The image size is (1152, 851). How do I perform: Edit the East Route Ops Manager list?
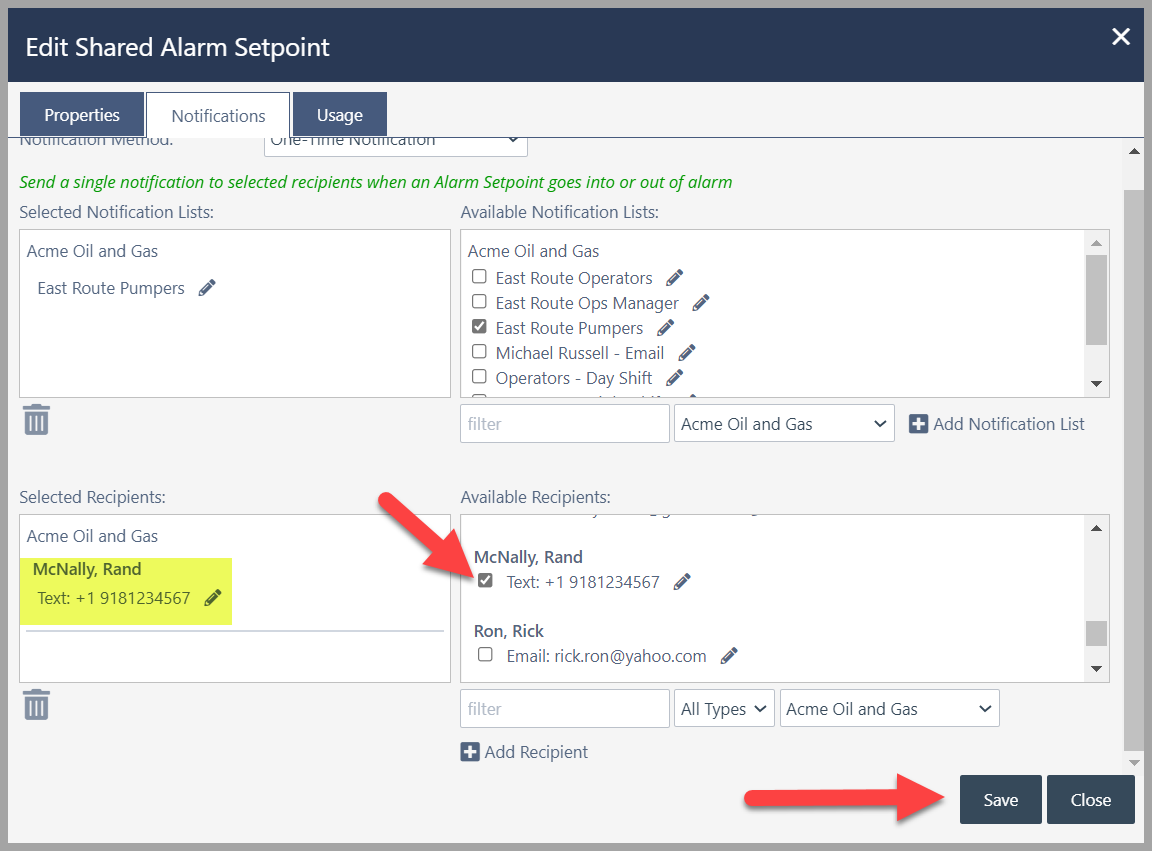[x=701, y=303]
